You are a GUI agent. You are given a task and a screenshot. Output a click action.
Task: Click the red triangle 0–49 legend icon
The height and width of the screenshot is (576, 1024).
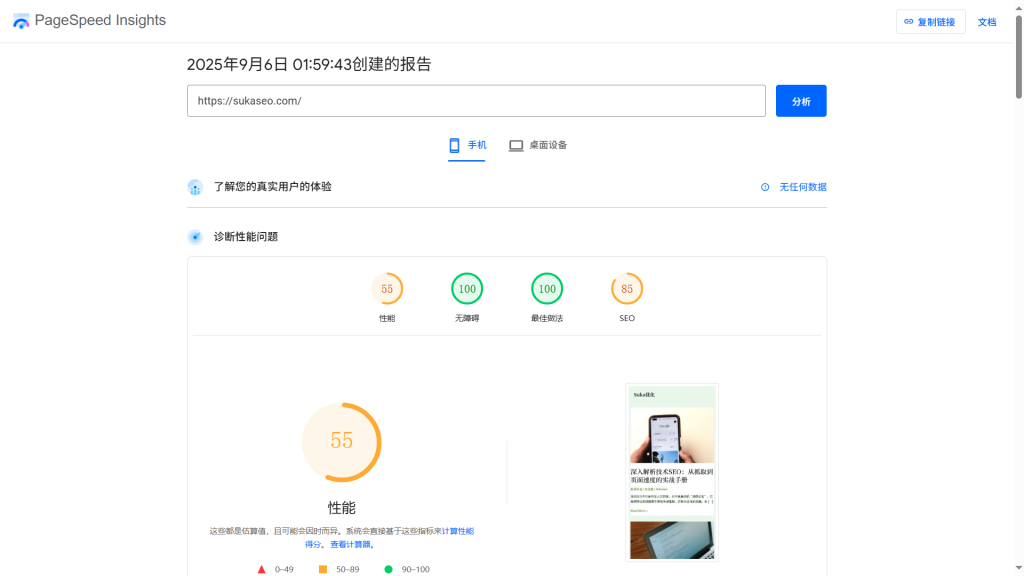tap(261, 569)
